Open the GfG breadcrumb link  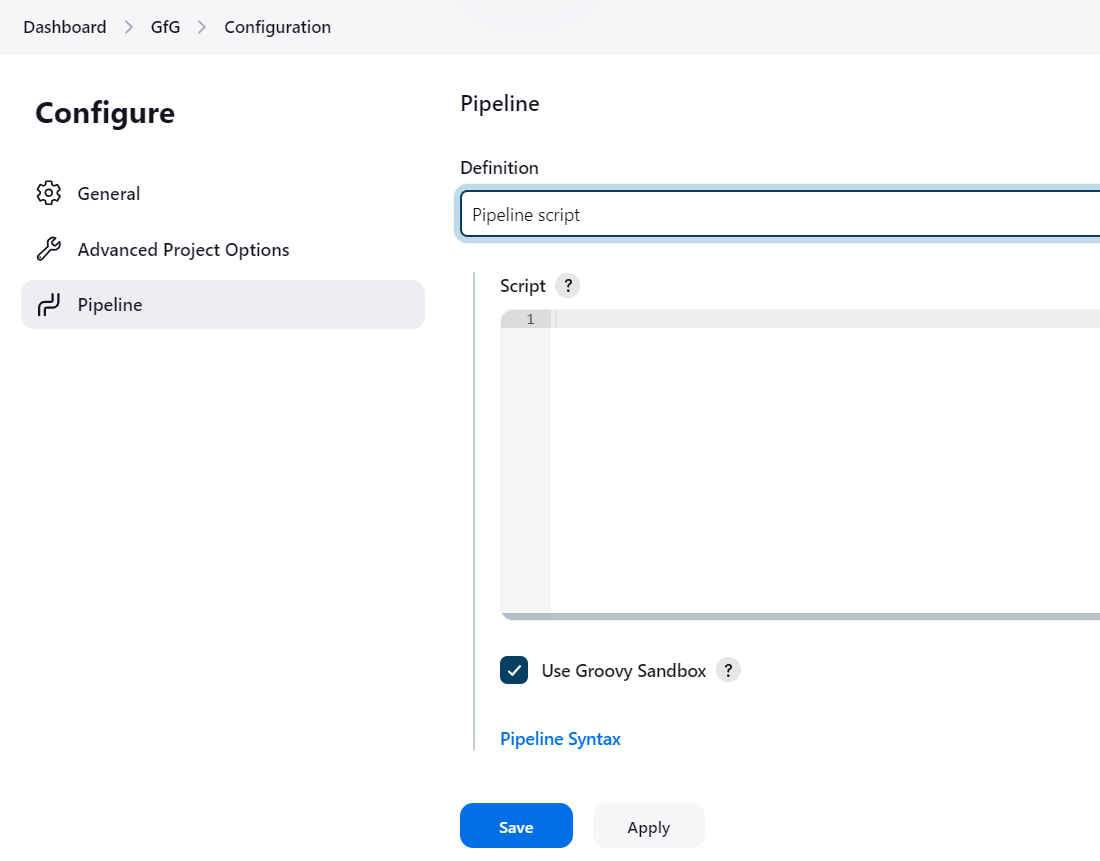click(165, 27)
